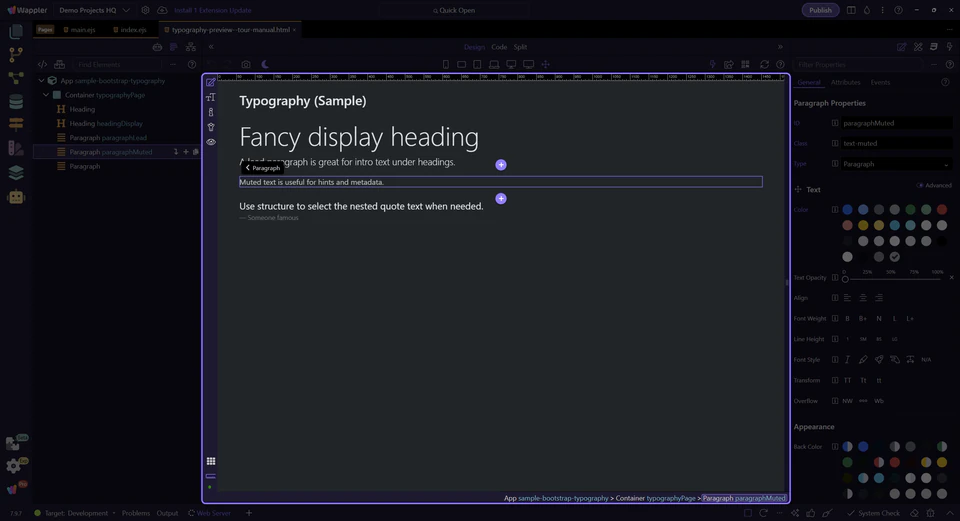960x521 pixels.
Task: Click the grid dots icon at canvas bottom-left
Action: click(211, 461)
